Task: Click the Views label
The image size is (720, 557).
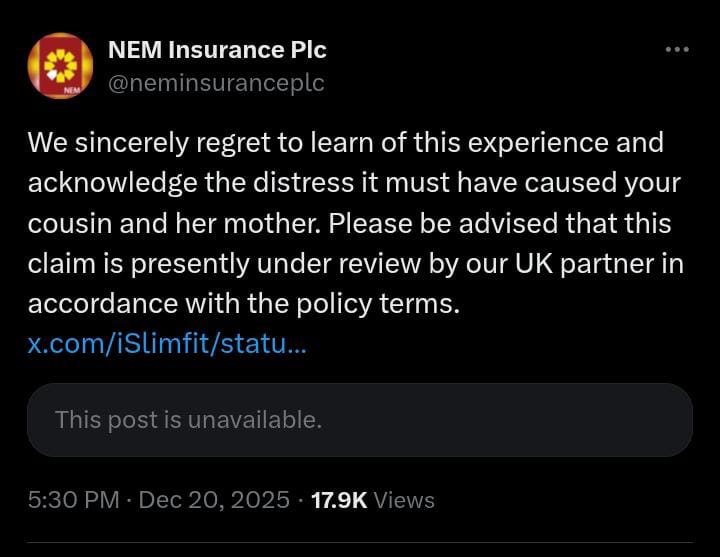Action: pyautogui.click(x=405, y=499)
